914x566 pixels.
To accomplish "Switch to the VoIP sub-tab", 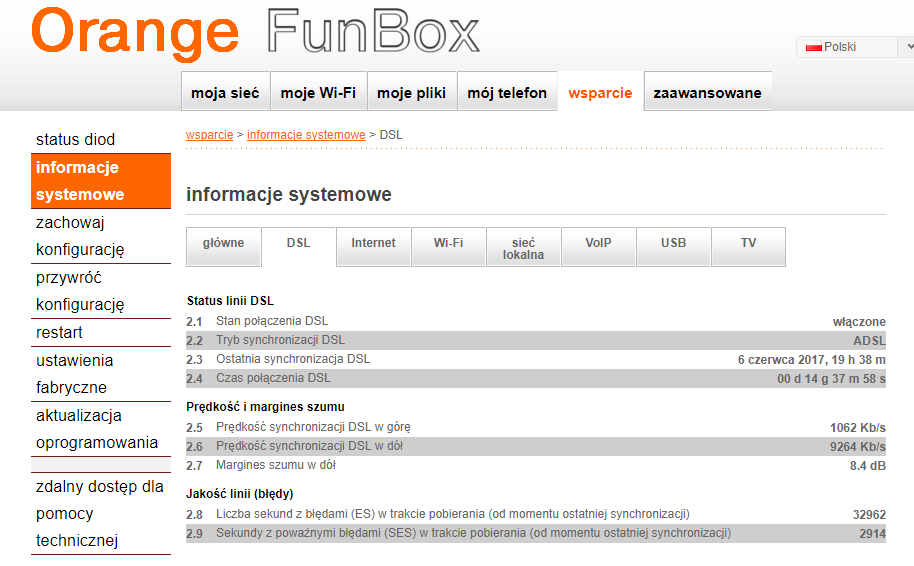I will pos(598,247).
